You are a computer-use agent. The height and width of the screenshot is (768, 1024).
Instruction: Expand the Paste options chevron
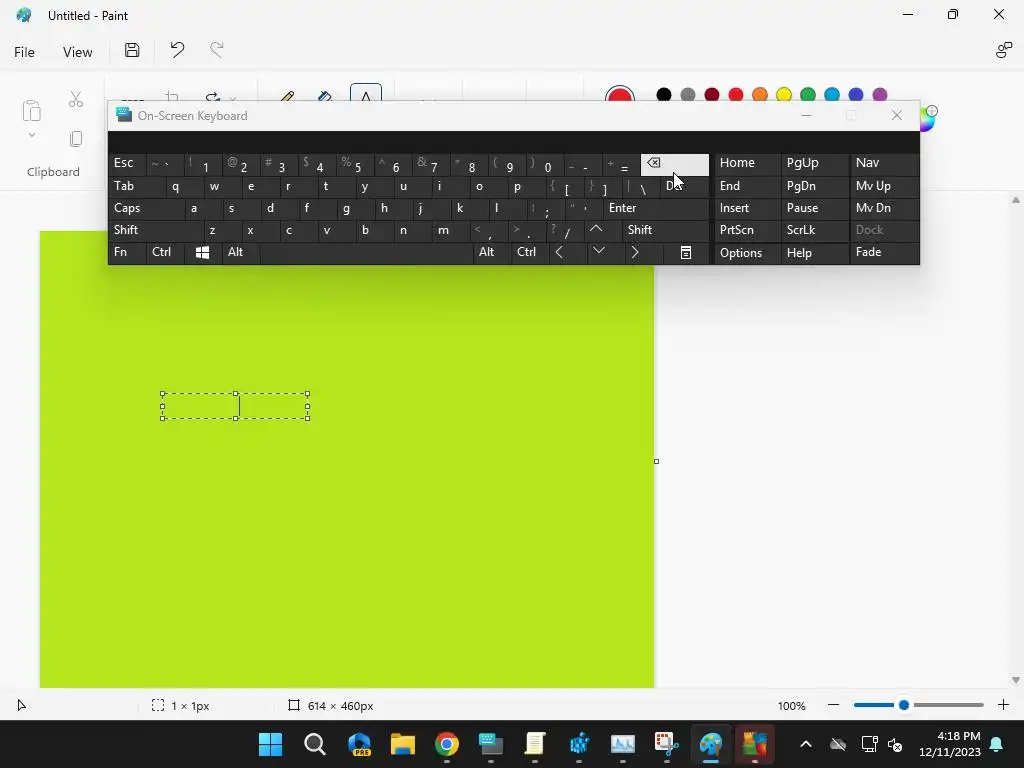point(31,135)
